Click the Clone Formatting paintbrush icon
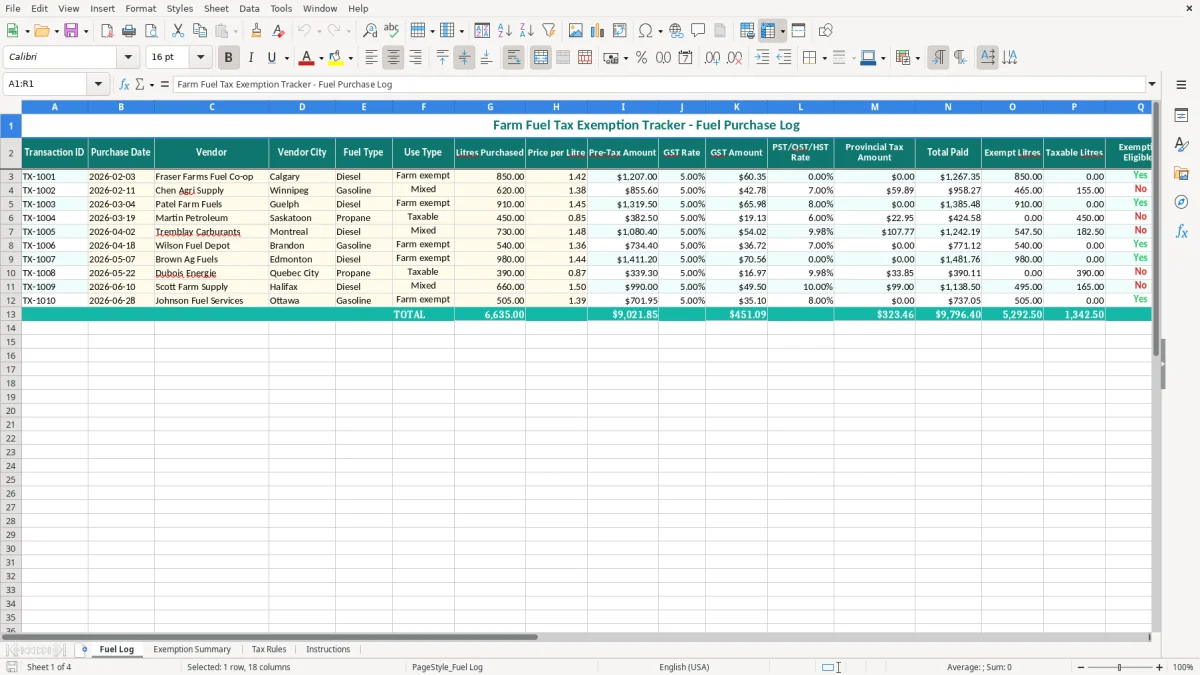Screen dimensions: 1200x675 pos(257,31)
